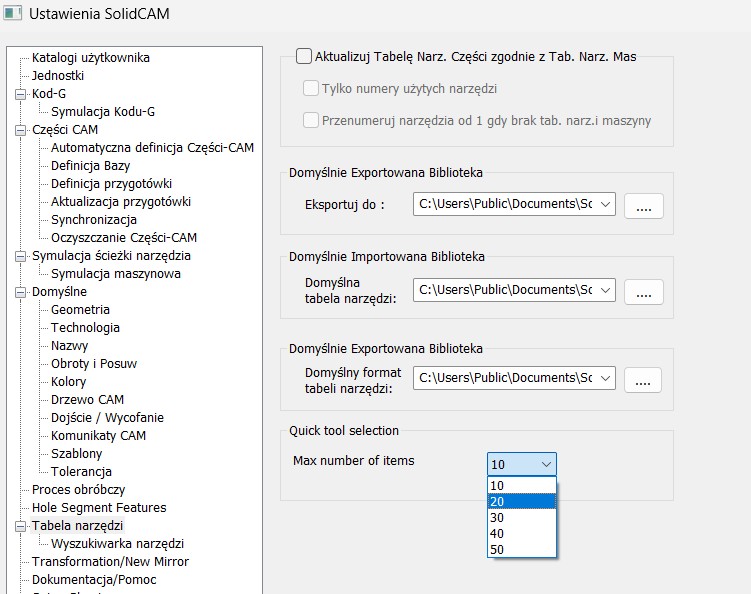Browse for the Eksportuj do folder
Viewport: 751px width, 594px height.
644,206
